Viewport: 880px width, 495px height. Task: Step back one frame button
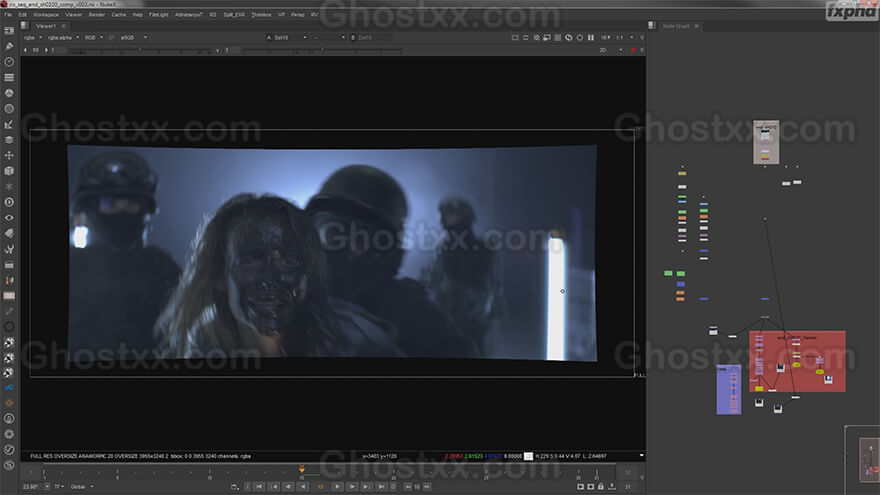point(288,487)
